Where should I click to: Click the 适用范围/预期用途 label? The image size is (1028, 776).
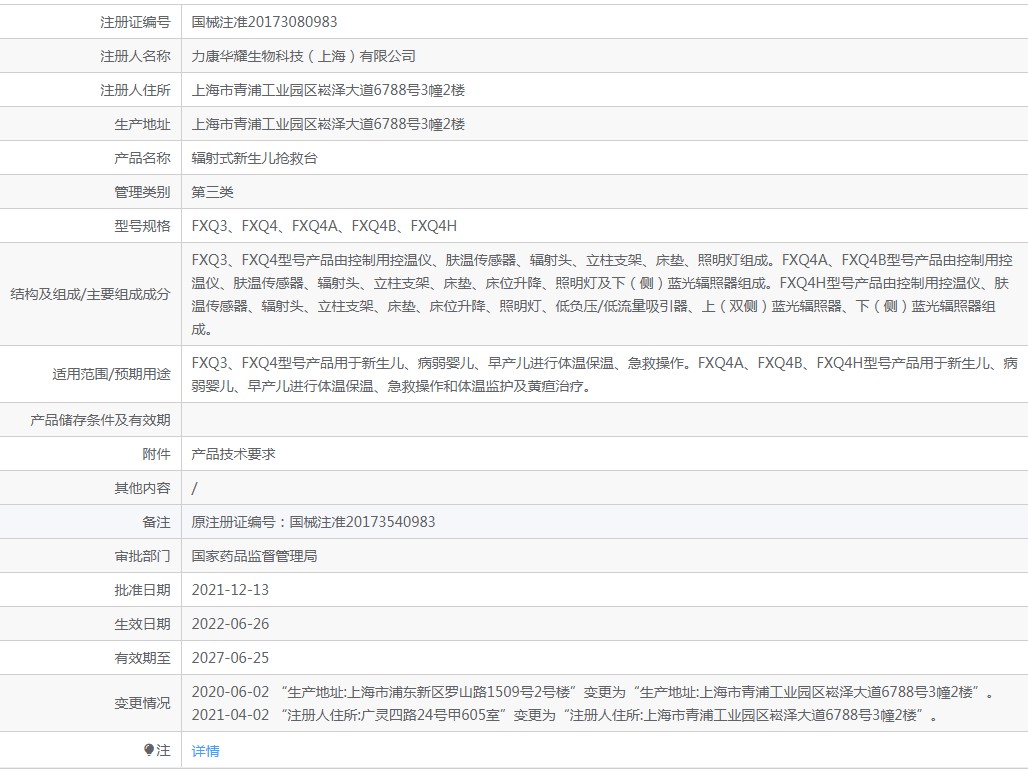[111, 374]
